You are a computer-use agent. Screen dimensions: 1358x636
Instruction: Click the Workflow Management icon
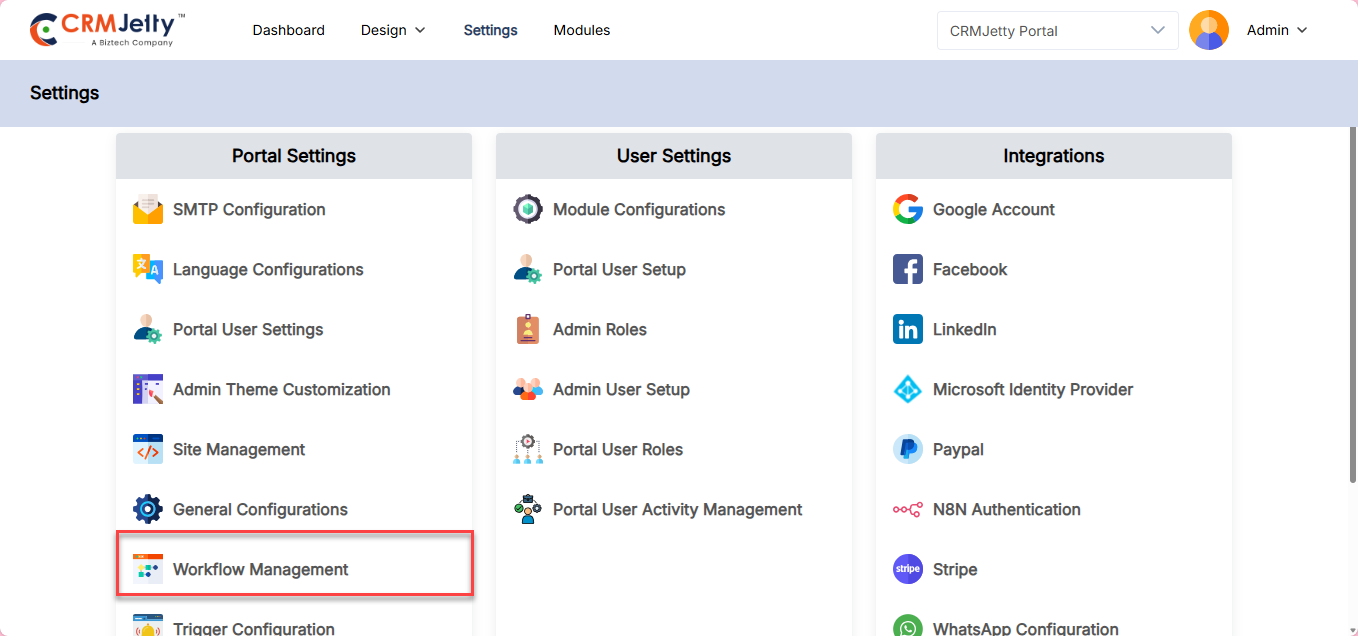point(148,570)
